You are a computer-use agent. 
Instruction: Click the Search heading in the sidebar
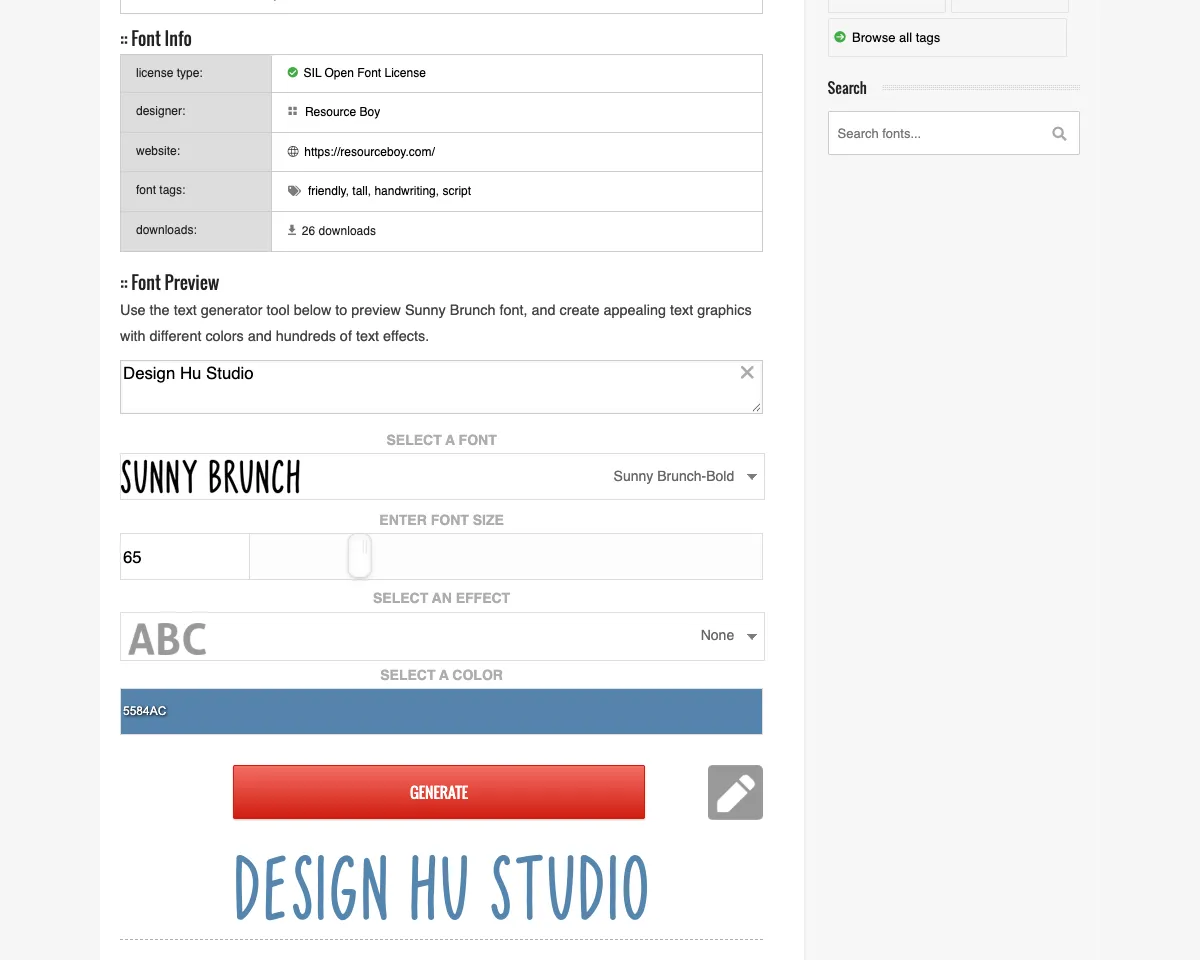(847, 88)
